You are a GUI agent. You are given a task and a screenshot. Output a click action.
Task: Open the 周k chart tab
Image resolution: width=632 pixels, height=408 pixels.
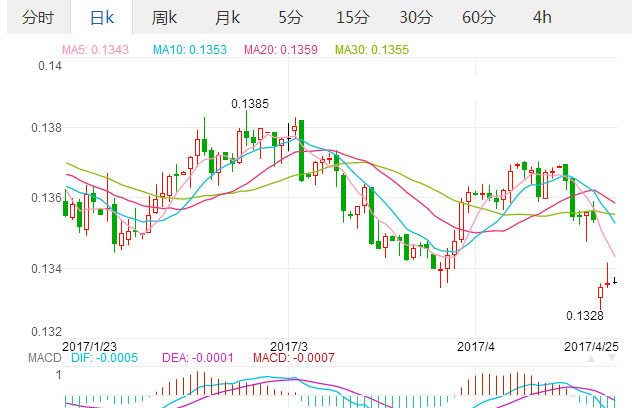[x=164, y=17]
